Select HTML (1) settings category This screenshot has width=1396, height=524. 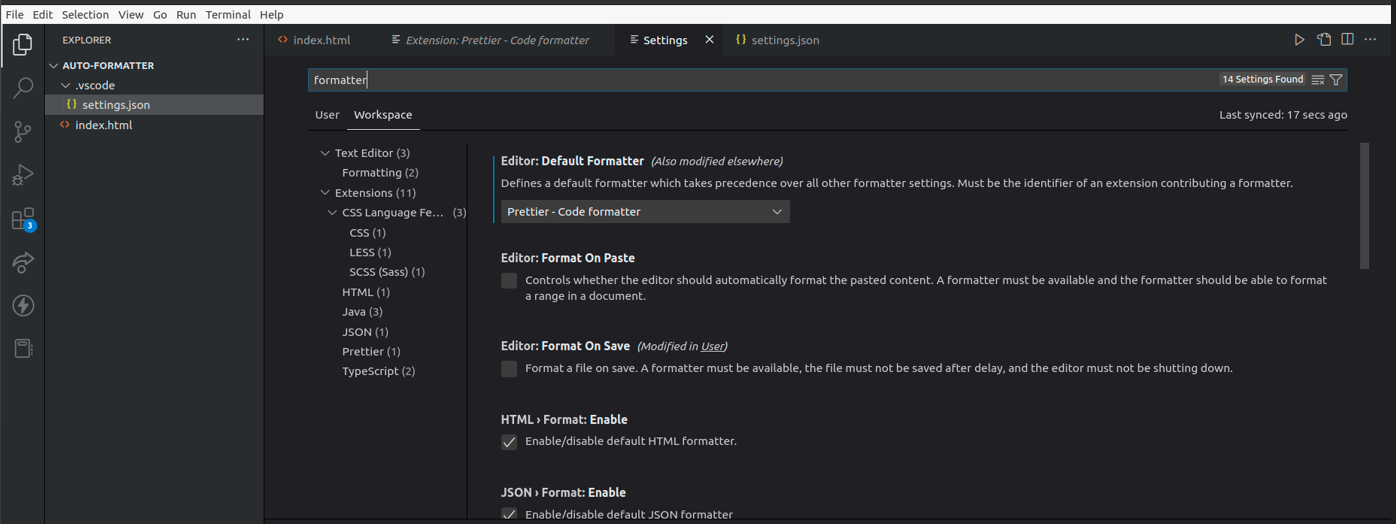click(366, 292)
